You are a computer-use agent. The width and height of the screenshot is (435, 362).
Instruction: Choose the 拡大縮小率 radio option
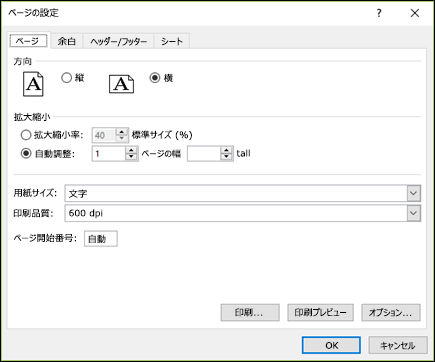26,135
